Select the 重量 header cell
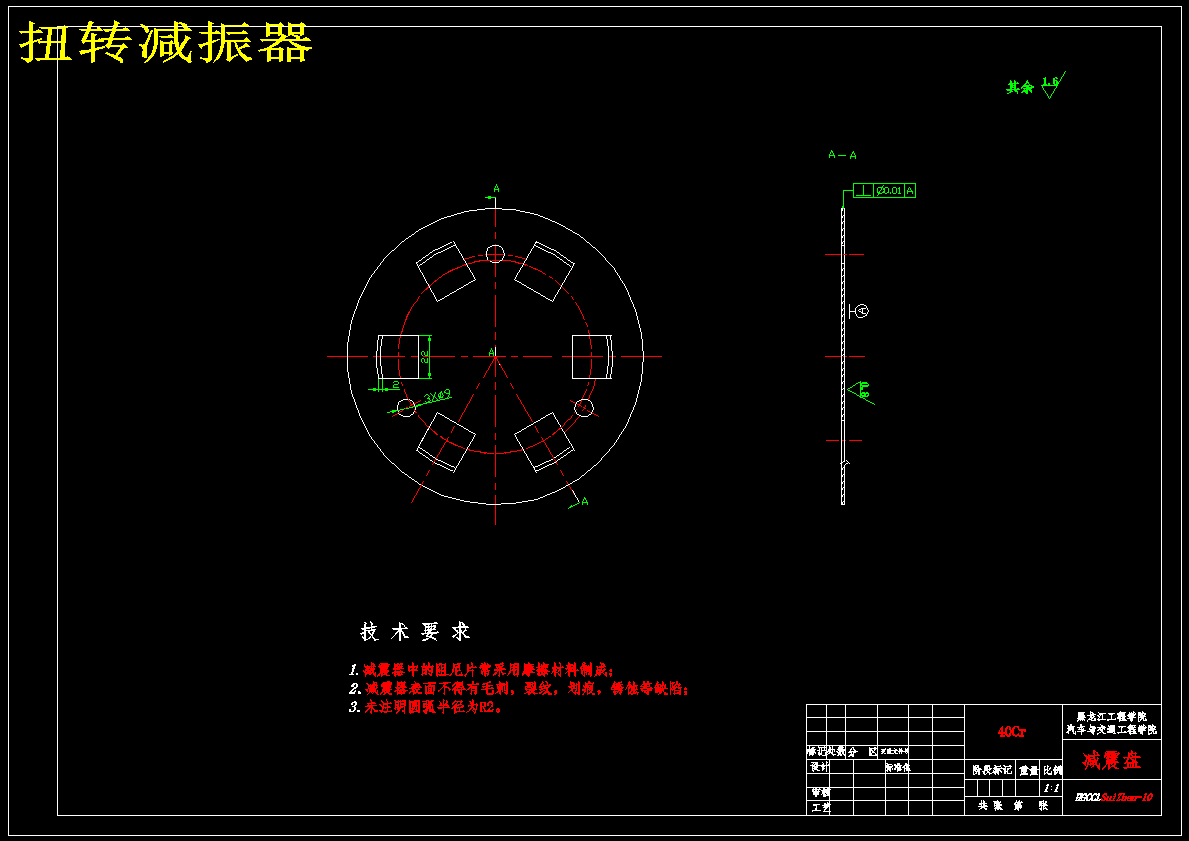Image resolution: width=1189 pixels, height=841 pixels. [1029, 770]
